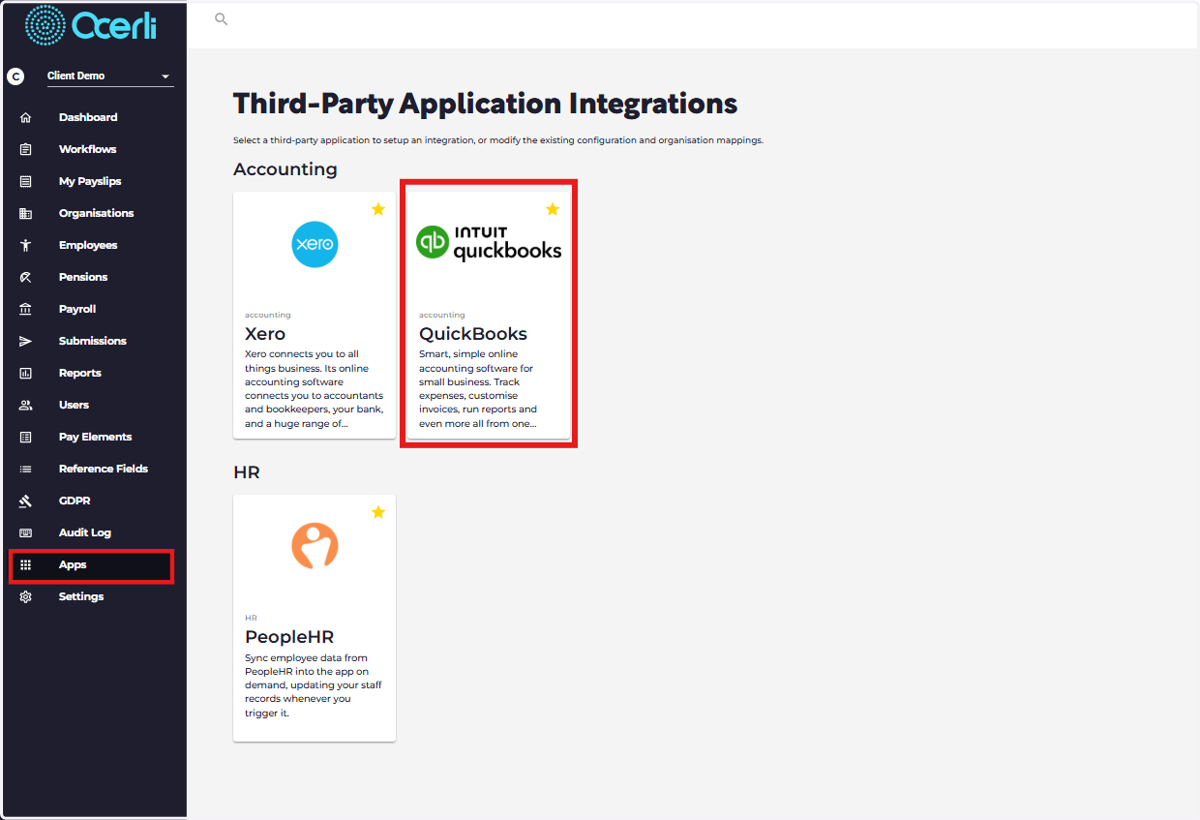Screen dimensions: 1200x820
Task: Click the Submissions send icon
Action: 26,341
